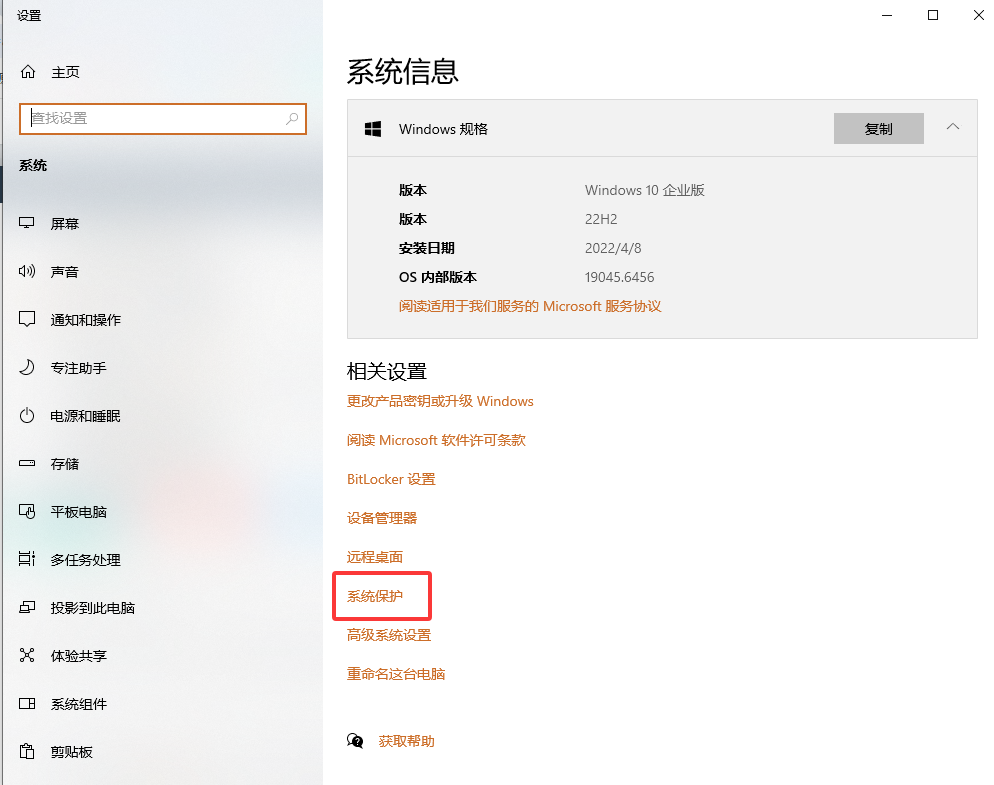The width and height of the screenshot is (994, 785).
Task: Open BitLocker 设置 link
Action: pyautogui.click(x=391, y=479)
